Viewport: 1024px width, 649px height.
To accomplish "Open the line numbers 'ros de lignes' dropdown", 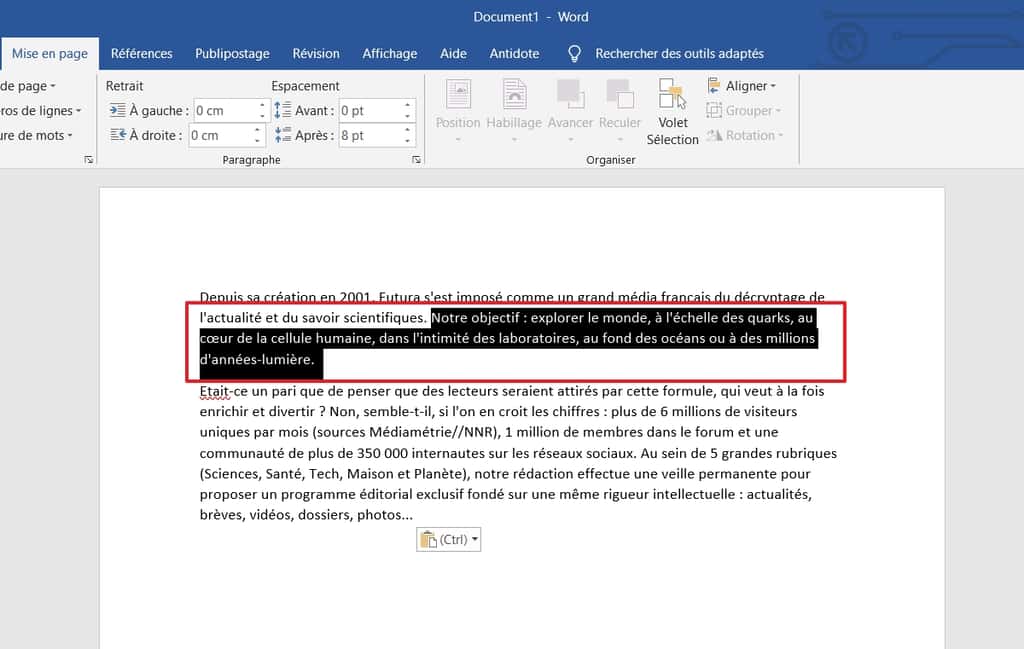I will (40, 110).
